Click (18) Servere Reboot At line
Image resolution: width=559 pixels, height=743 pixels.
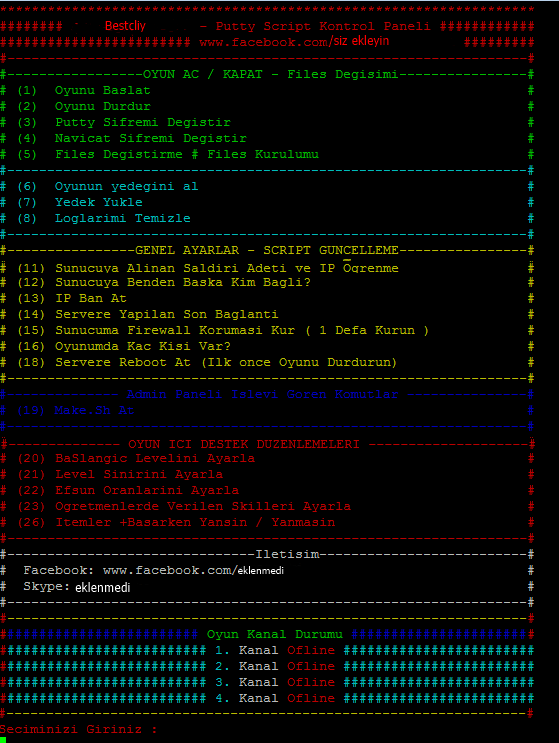(x=207, y=362)
